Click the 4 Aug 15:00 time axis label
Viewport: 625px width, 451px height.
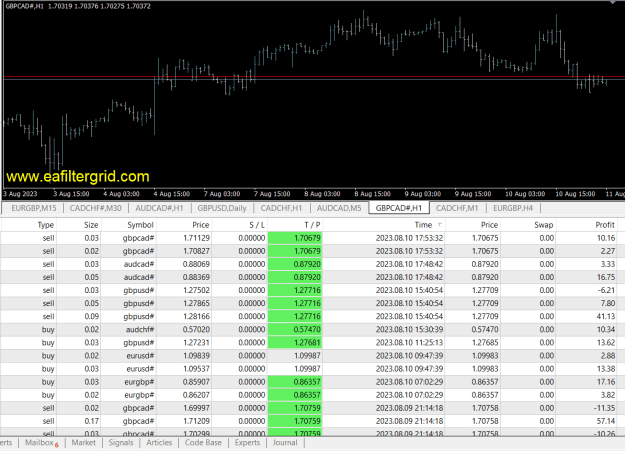(x=171, y=194)
